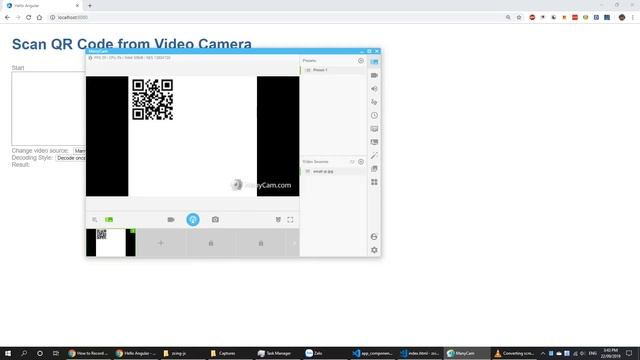Show next source slots with right arrow
The image size is (640, 360).
(294, 243)
